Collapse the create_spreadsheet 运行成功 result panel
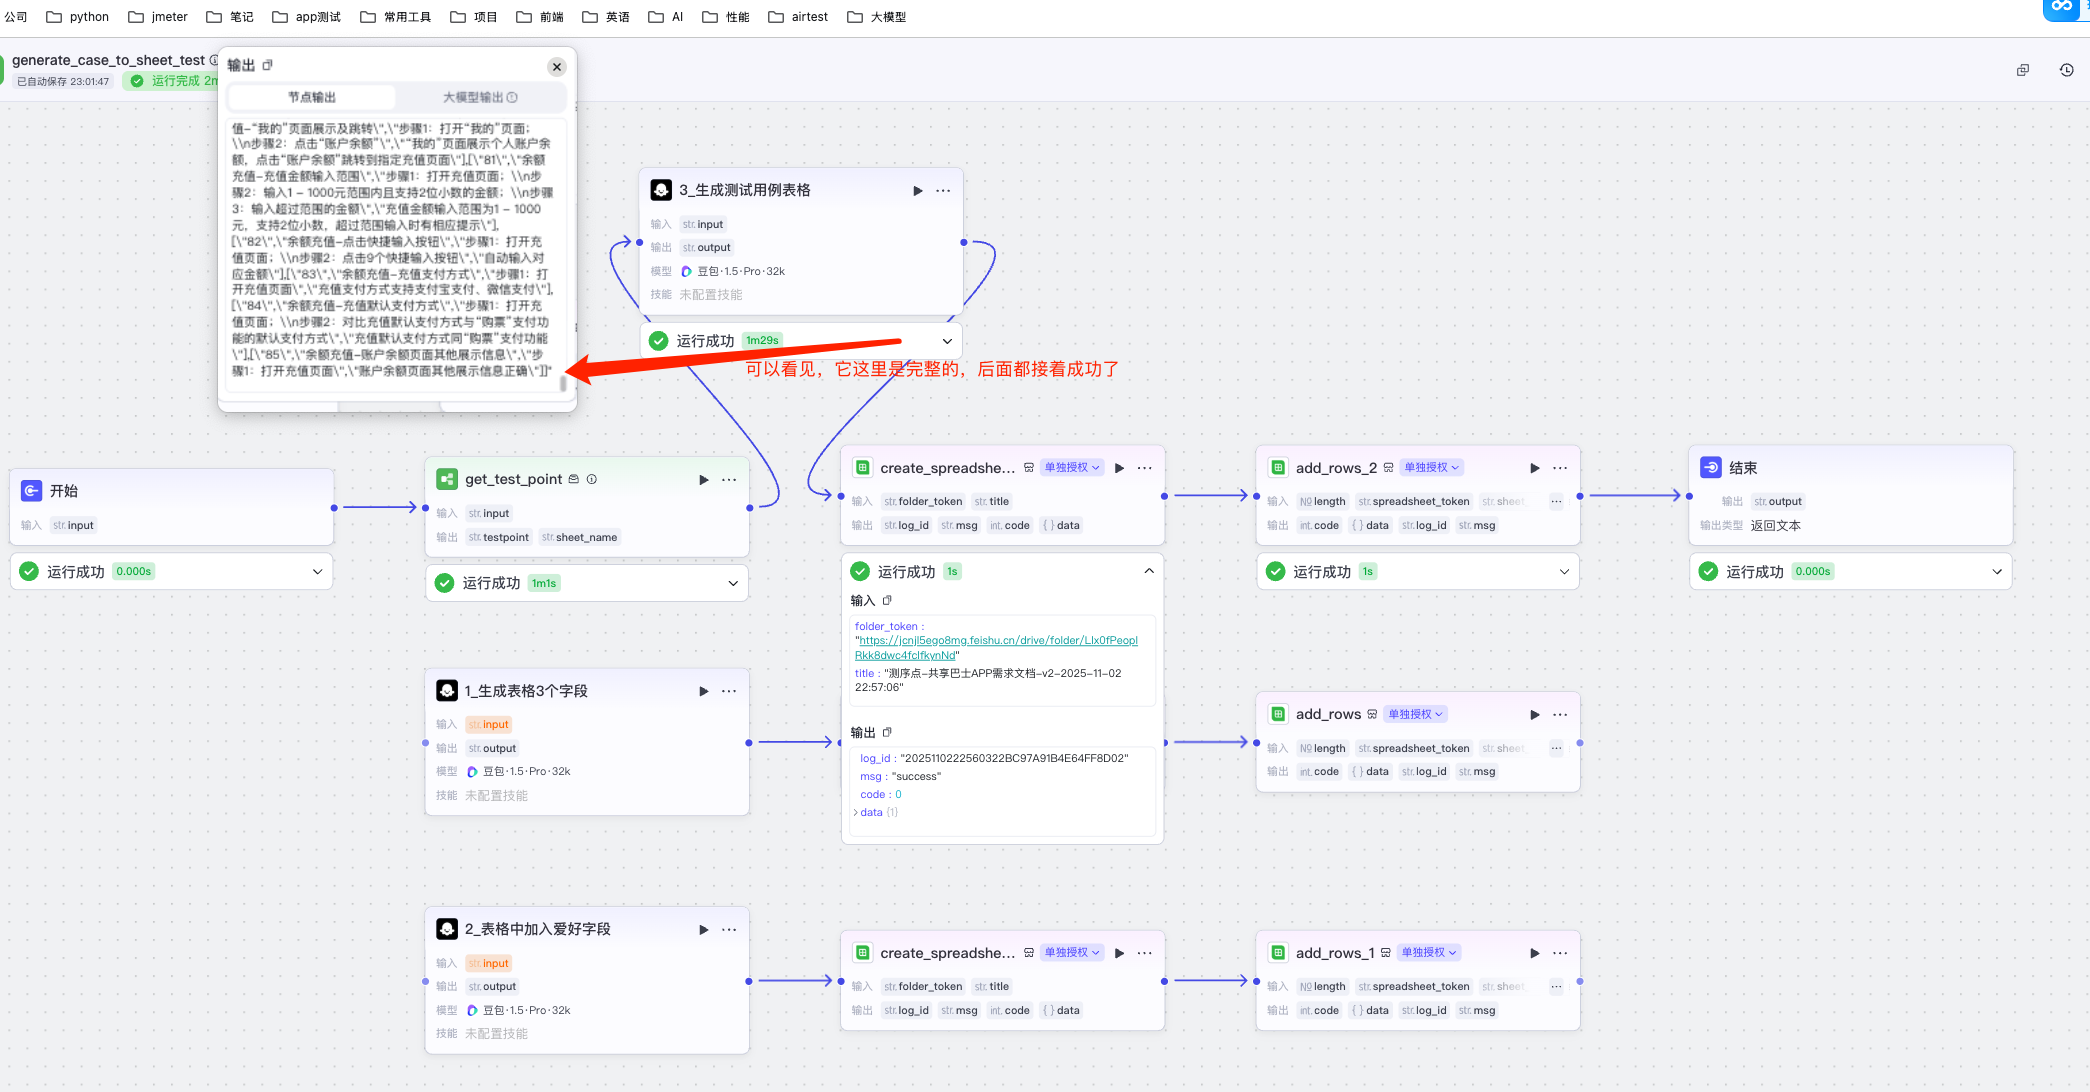The height and width of the screenshot is (1092, 2090). (x=1148, y=571)
